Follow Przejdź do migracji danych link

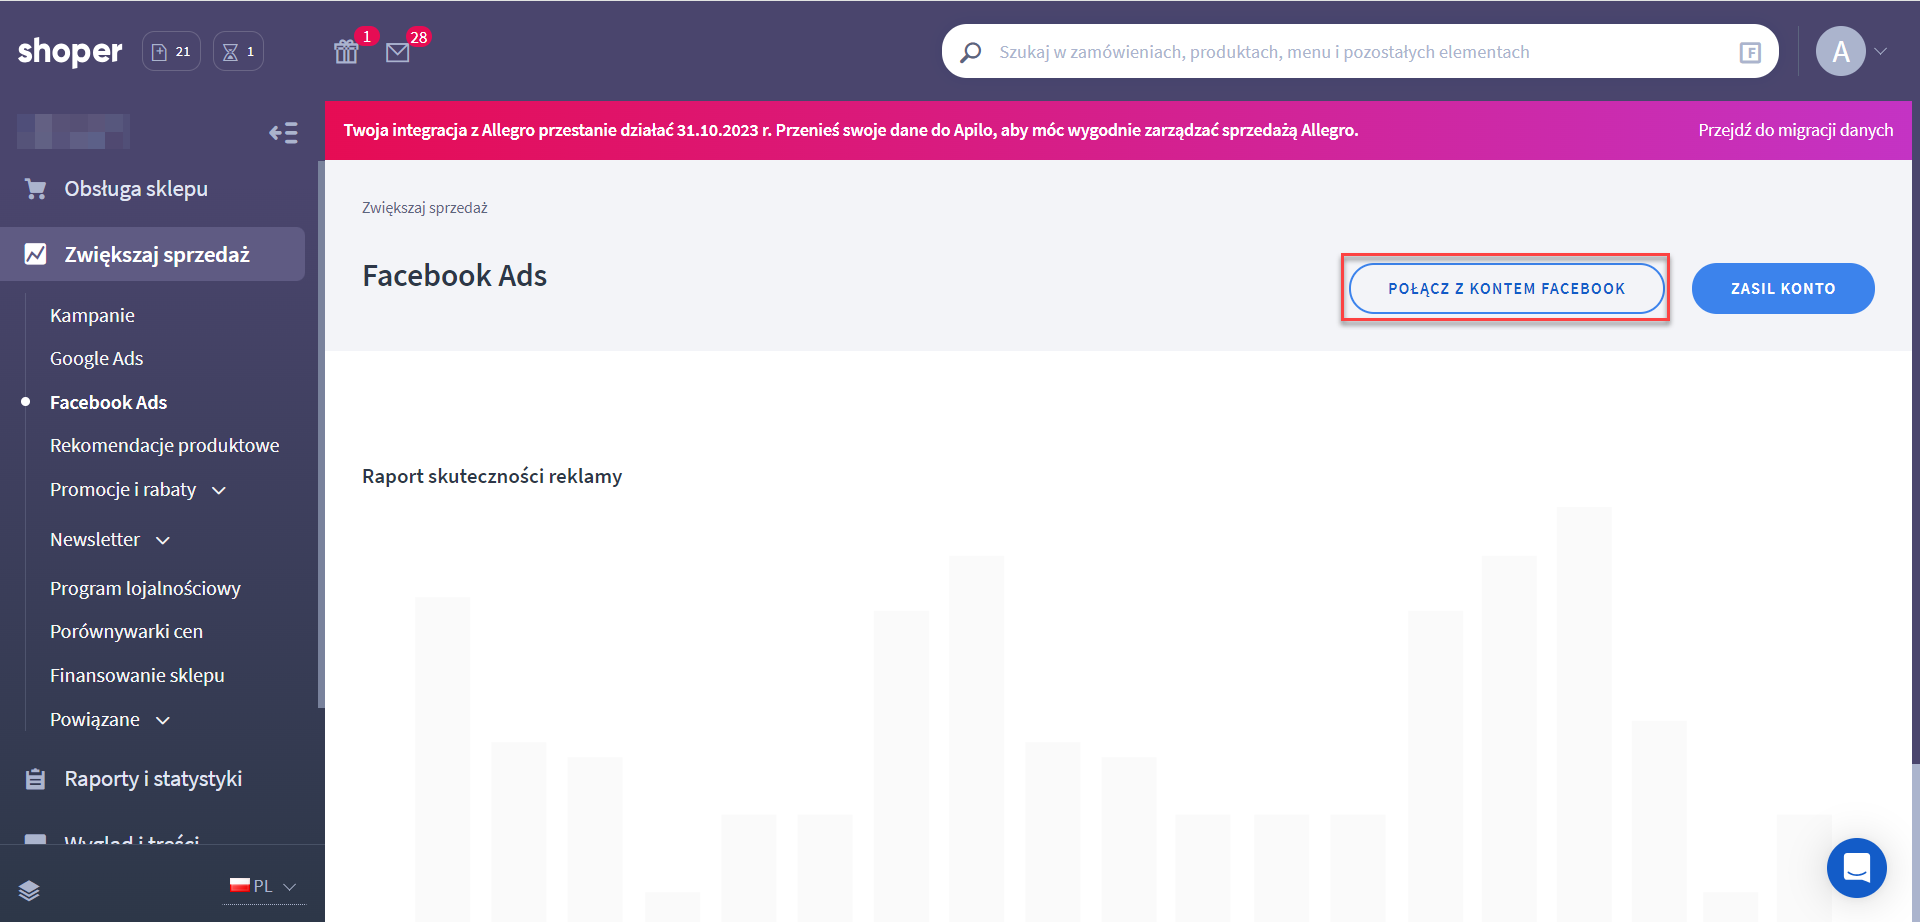(1796, 130)
